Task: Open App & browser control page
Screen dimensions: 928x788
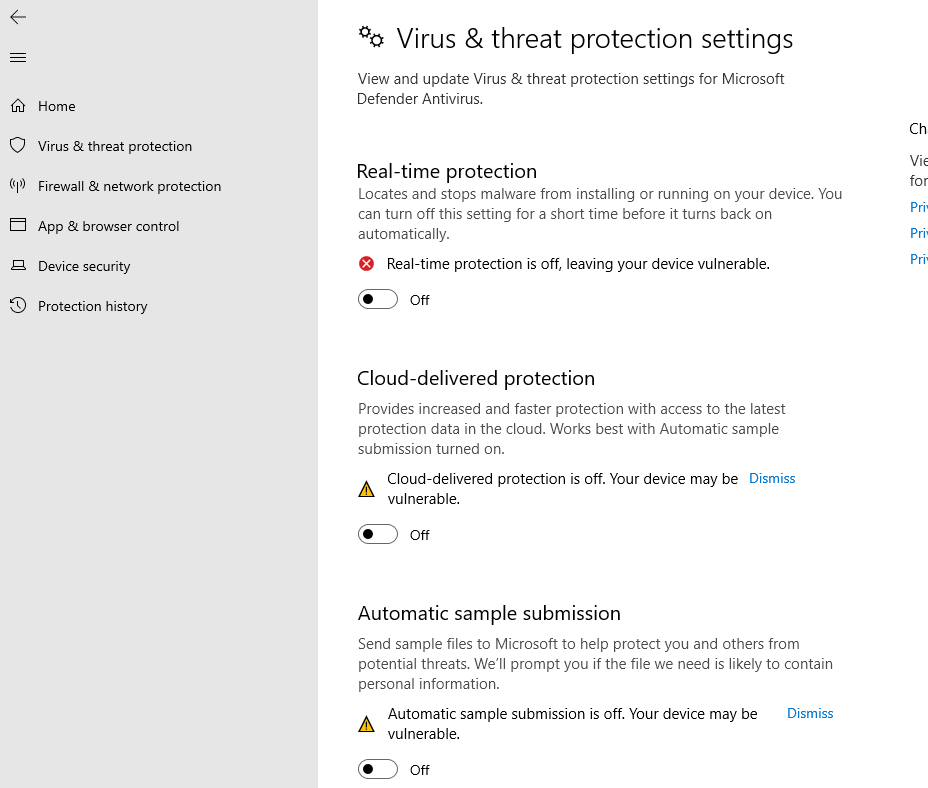Action: [108, 226]
